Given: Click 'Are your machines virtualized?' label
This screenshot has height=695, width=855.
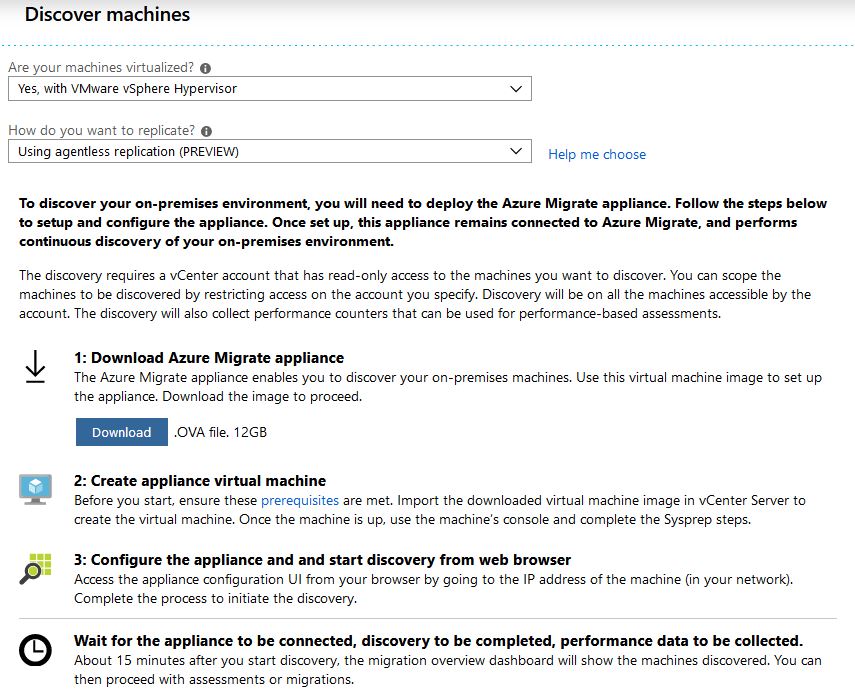Looking at the screenshot, I should coord(101,68).
